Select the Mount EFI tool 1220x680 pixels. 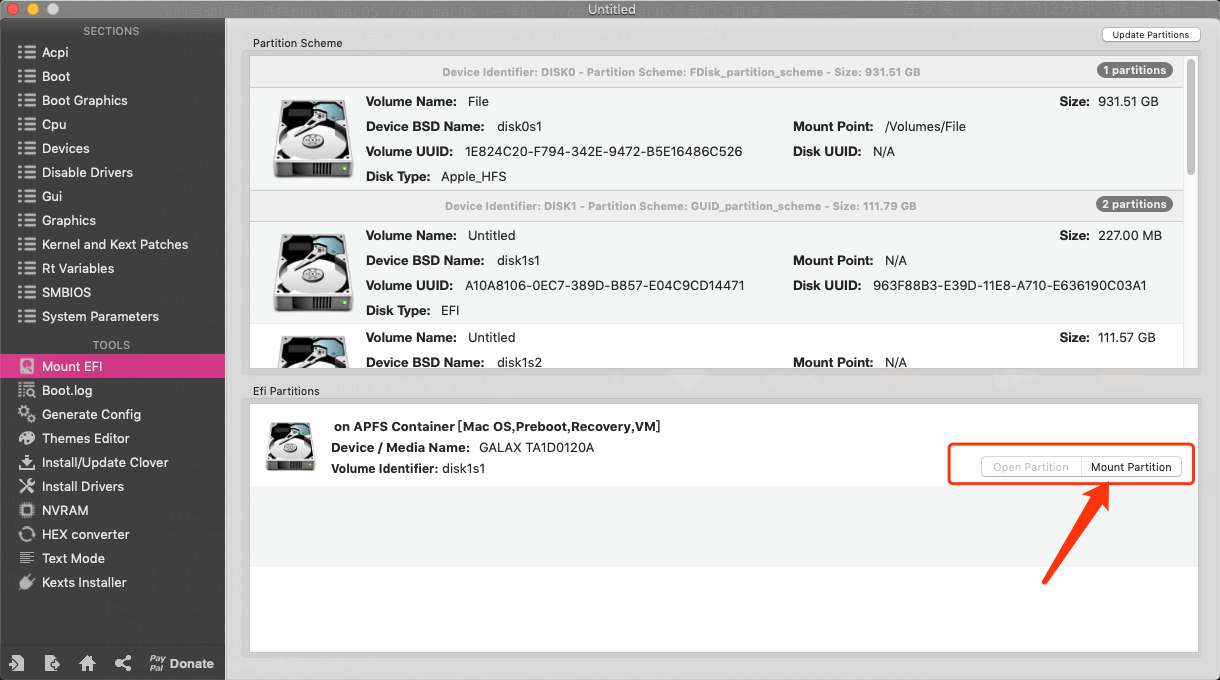coord(112,366)
